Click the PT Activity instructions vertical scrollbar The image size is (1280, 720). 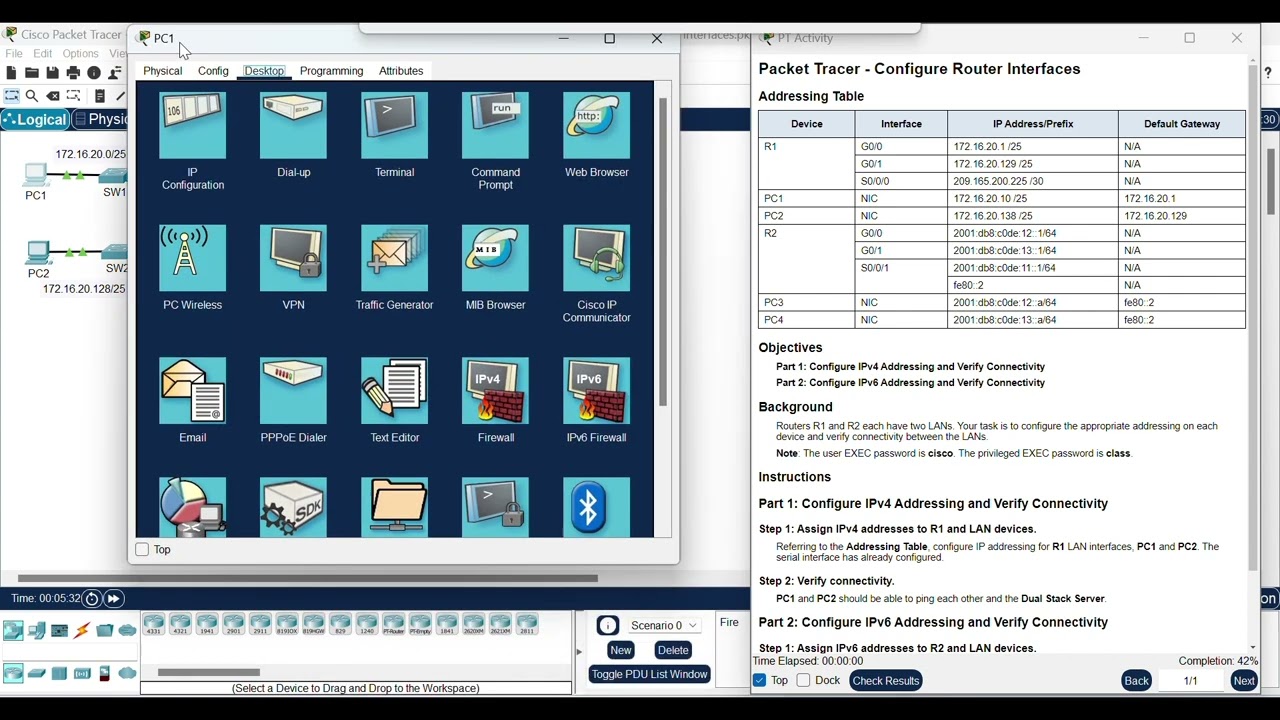click(x=1253, y=320)
